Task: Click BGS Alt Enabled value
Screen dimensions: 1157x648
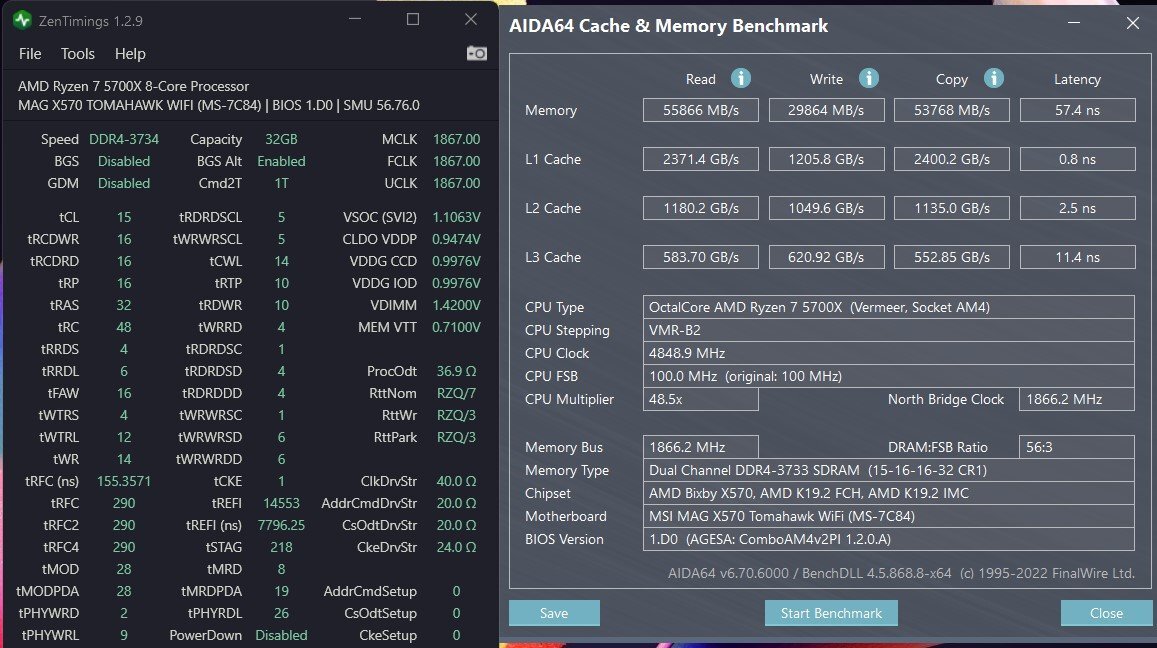Action: pos(281,161)
